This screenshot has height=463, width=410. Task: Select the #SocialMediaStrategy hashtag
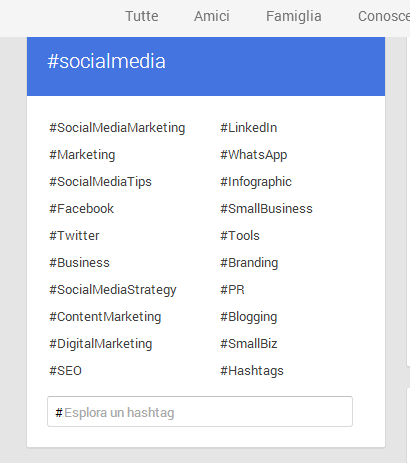click(113, 290)
